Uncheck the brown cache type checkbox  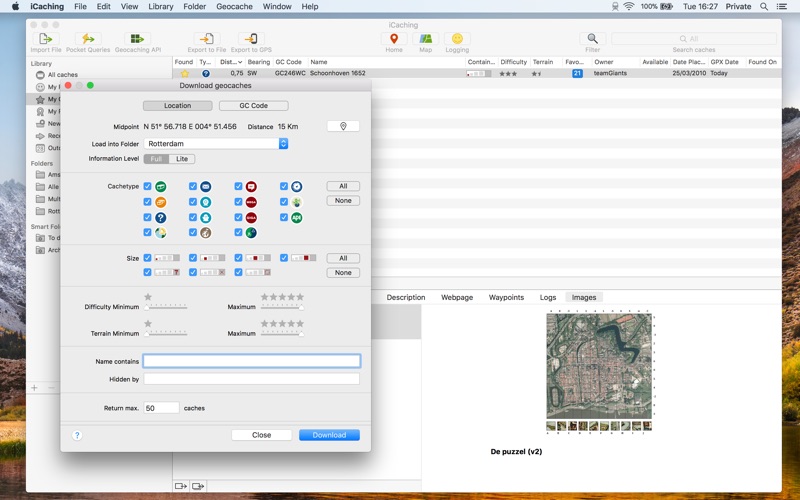(193, 233)
